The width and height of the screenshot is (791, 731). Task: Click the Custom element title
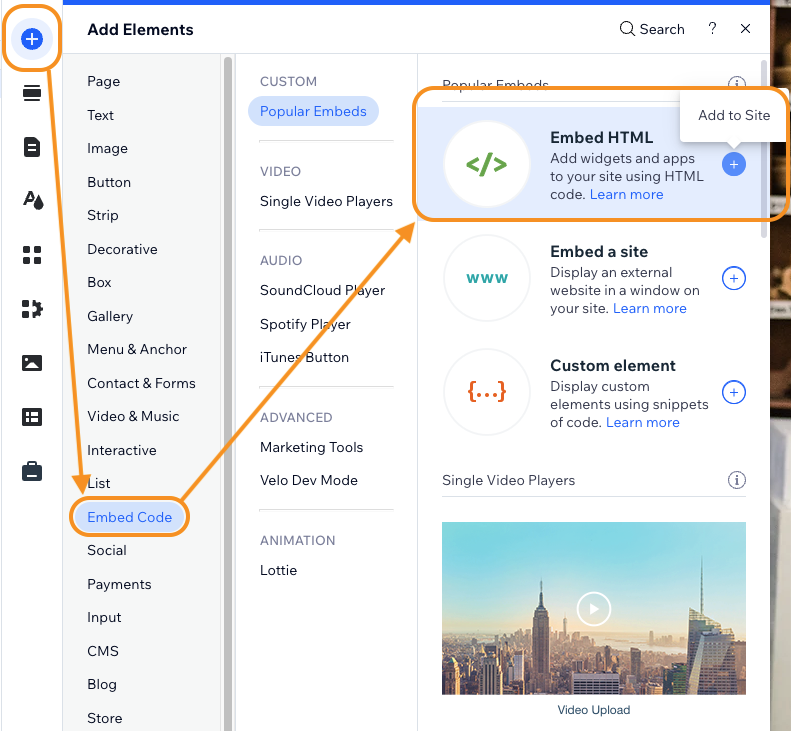[x=612, y=365]
